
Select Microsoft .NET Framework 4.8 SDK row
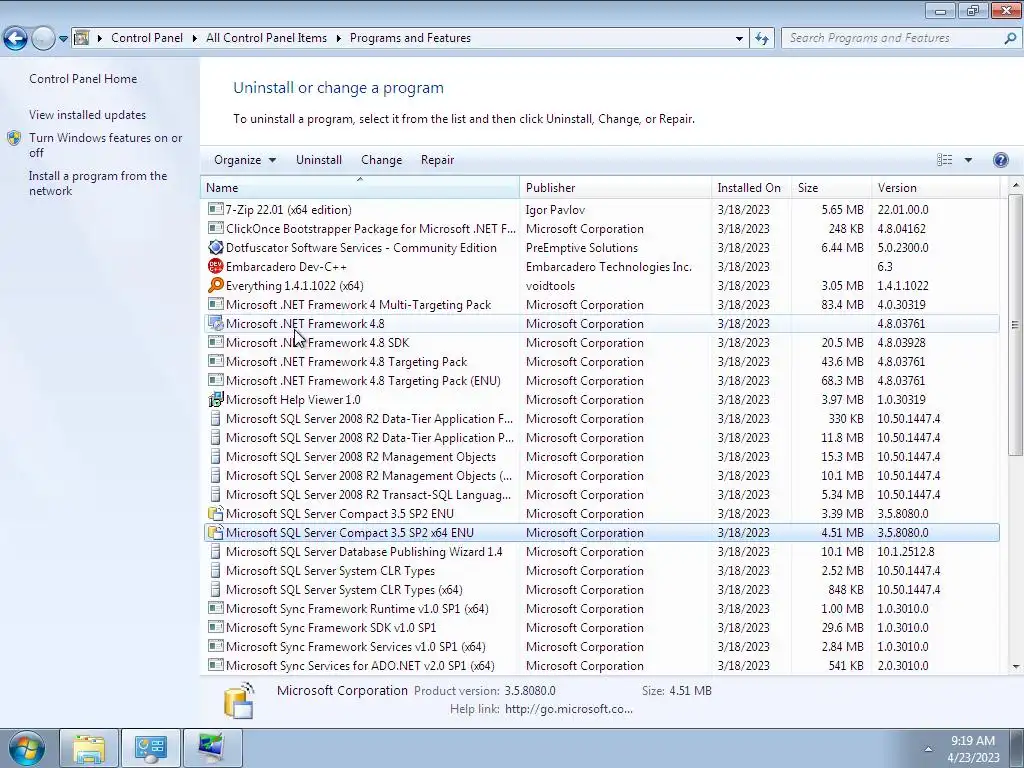(601, 342)
